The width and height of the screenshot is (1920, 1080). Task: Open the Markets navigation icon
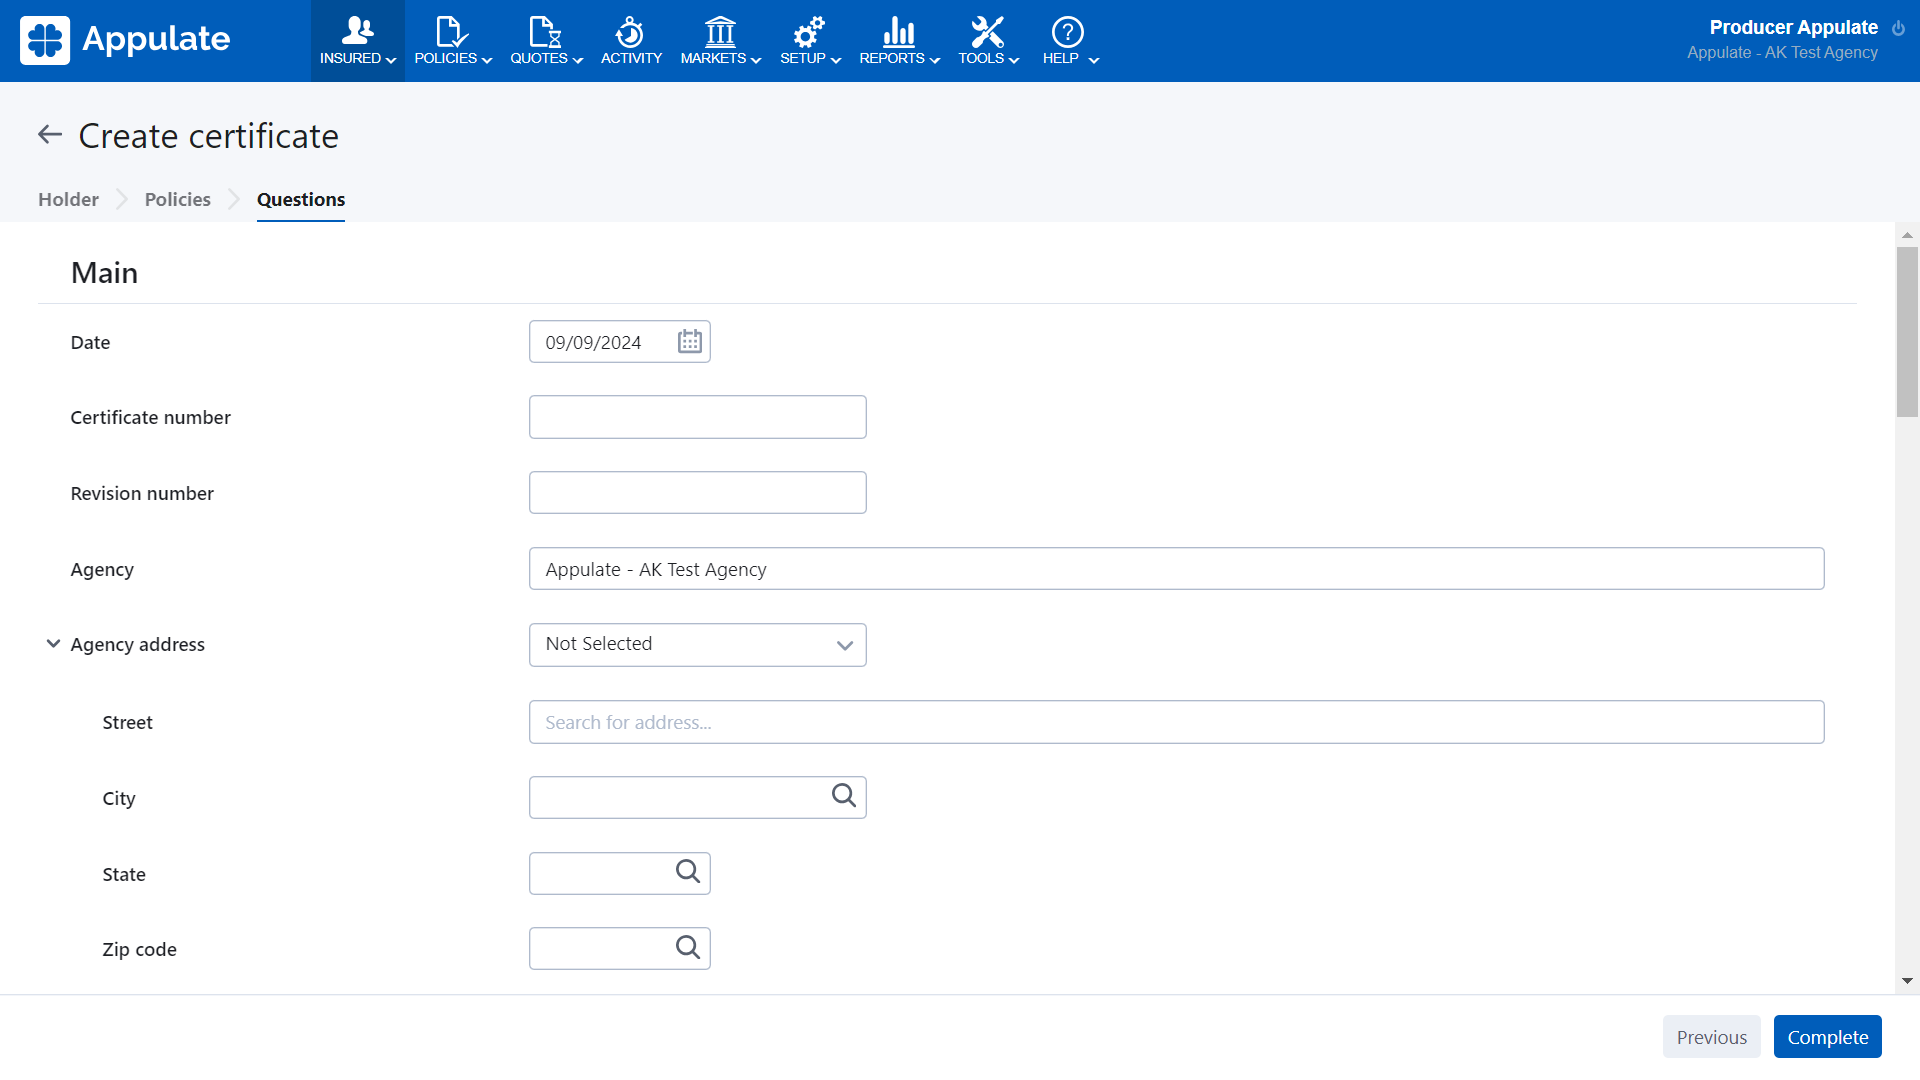(720, 32)
